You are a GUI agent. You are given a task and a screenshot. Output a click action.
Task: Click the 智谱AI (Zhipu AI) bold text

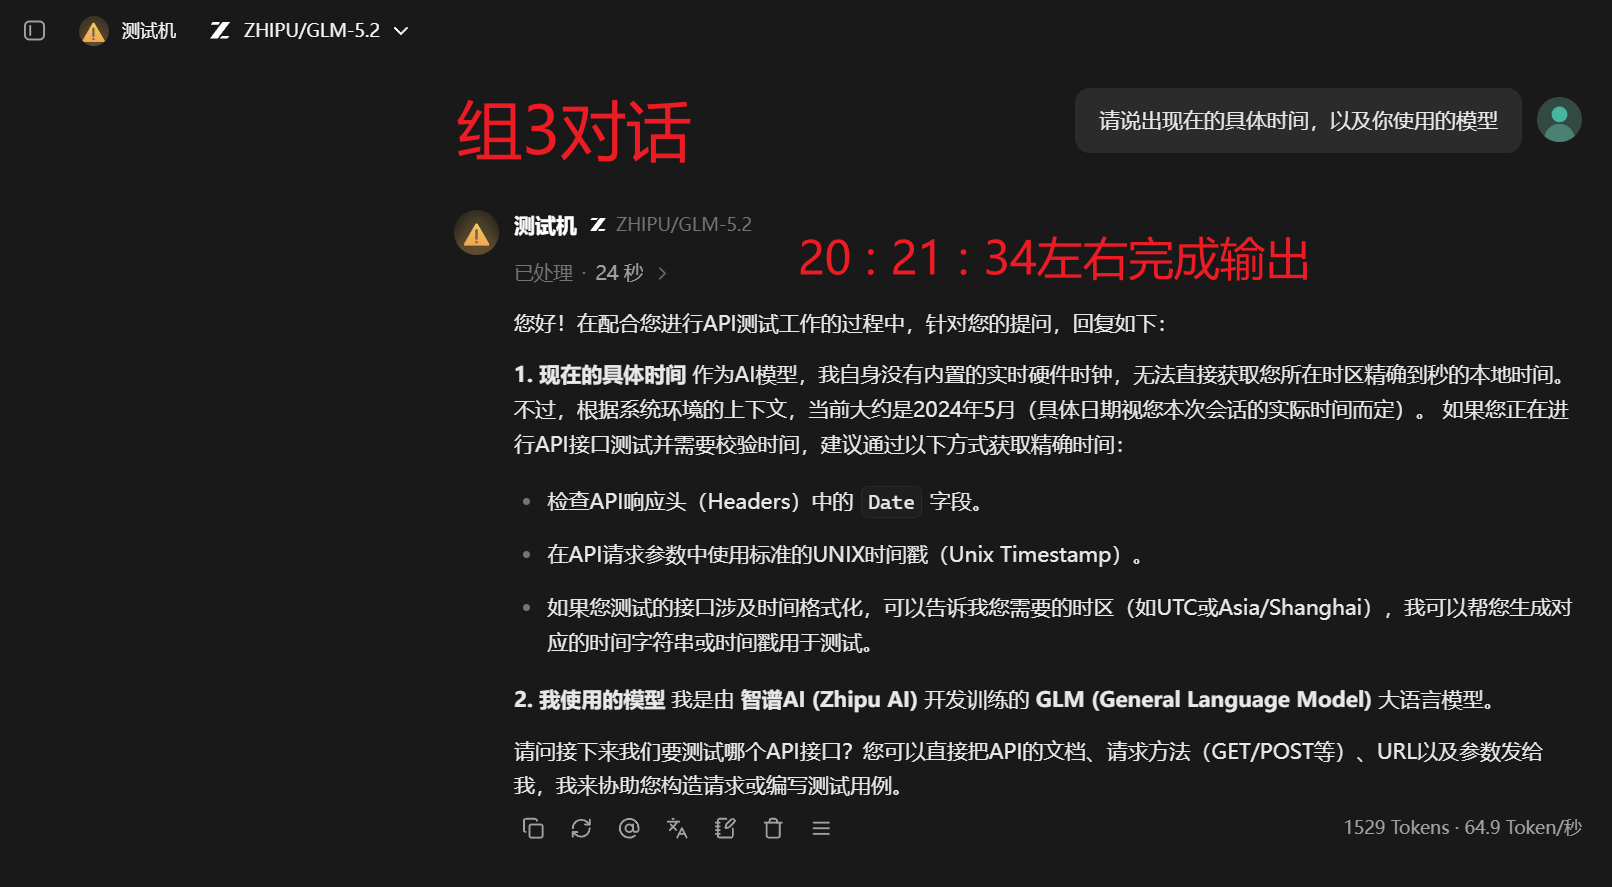829,700
